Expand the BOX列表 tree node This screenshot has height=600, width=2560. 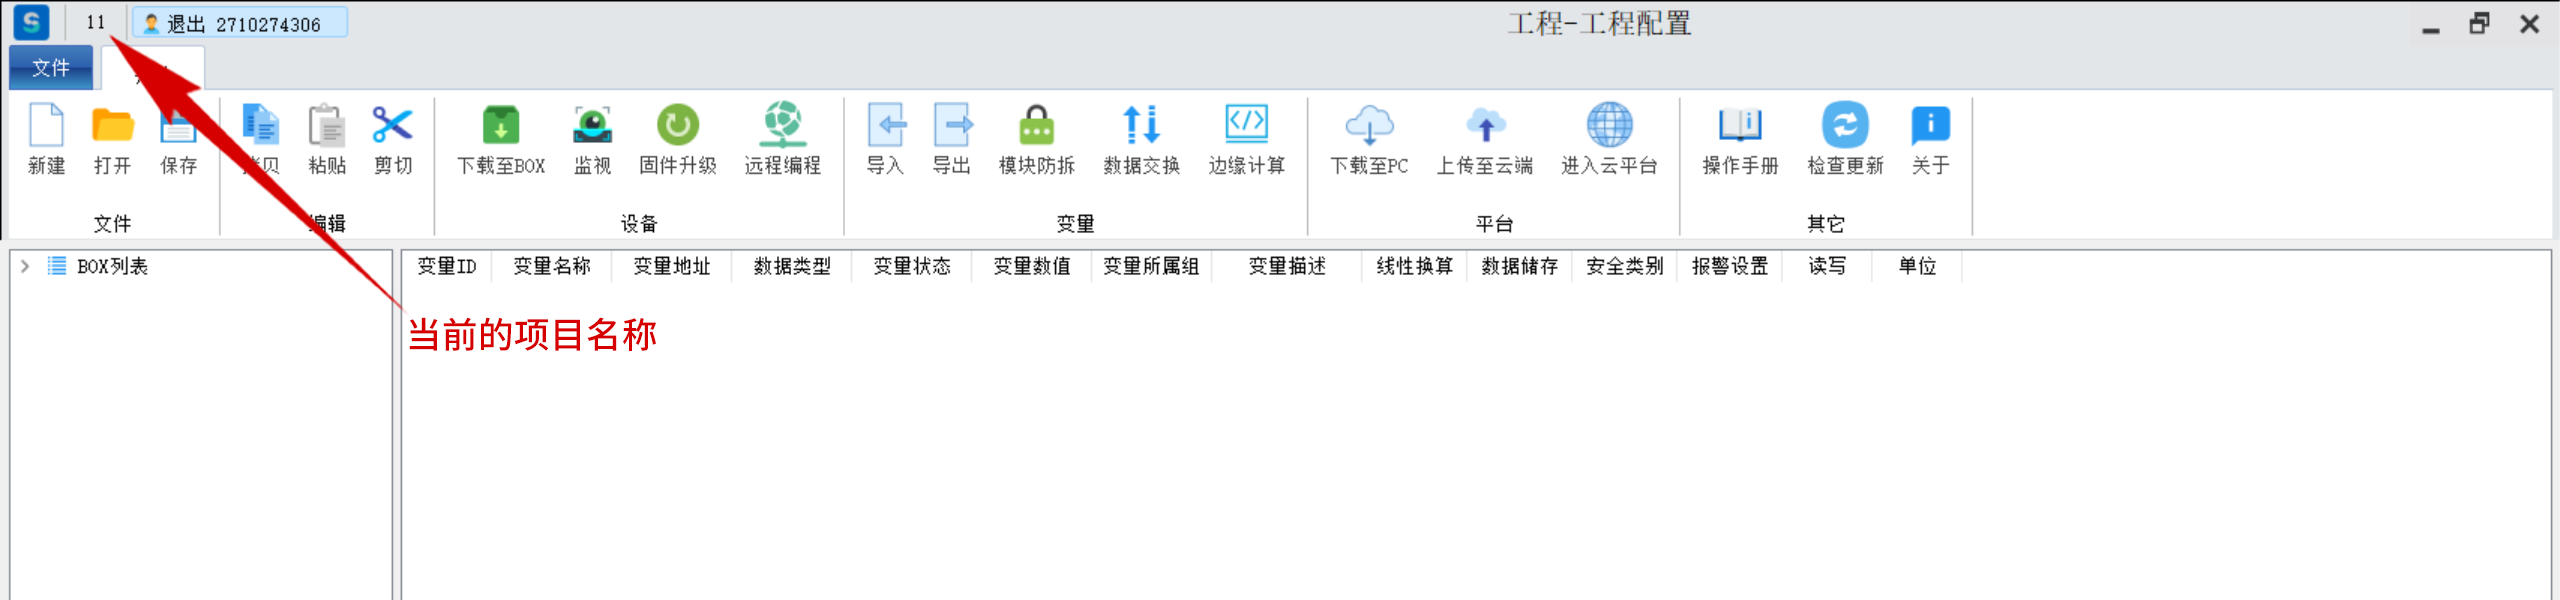(25, 266)
